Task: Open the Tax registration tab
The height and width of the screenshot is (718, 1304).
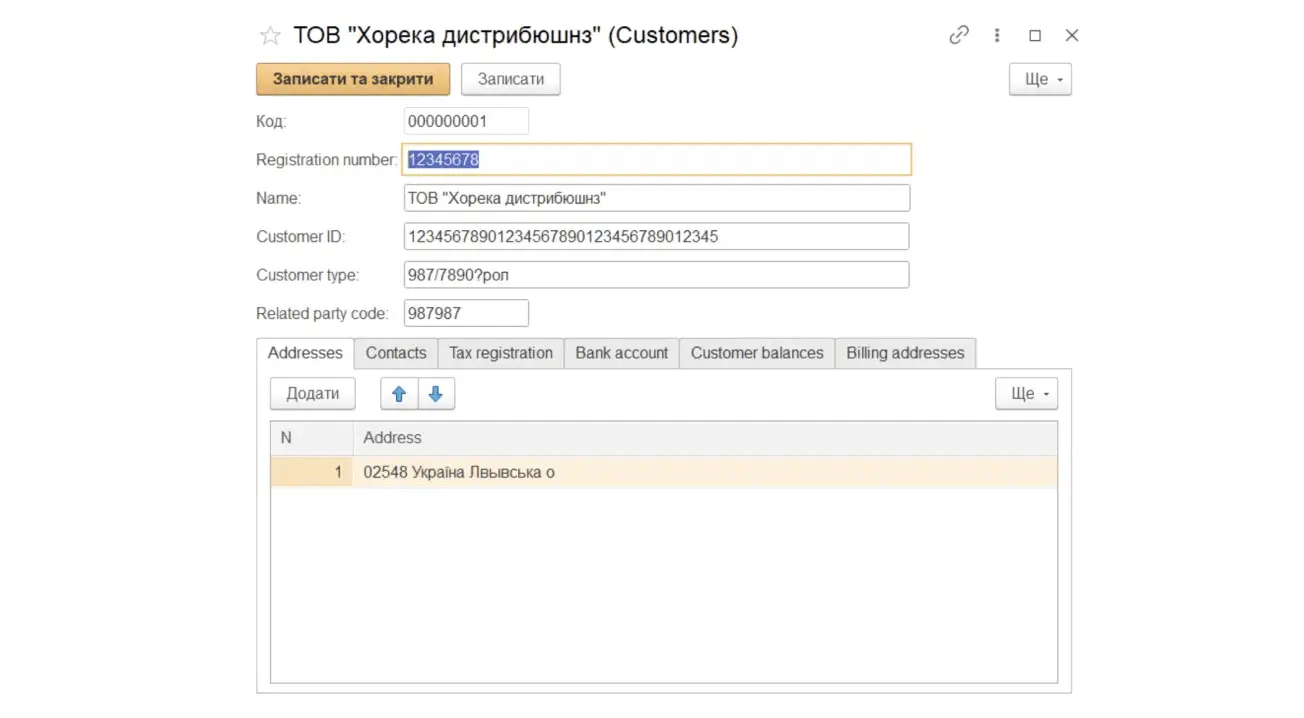Action: click(x=501, y=353)
